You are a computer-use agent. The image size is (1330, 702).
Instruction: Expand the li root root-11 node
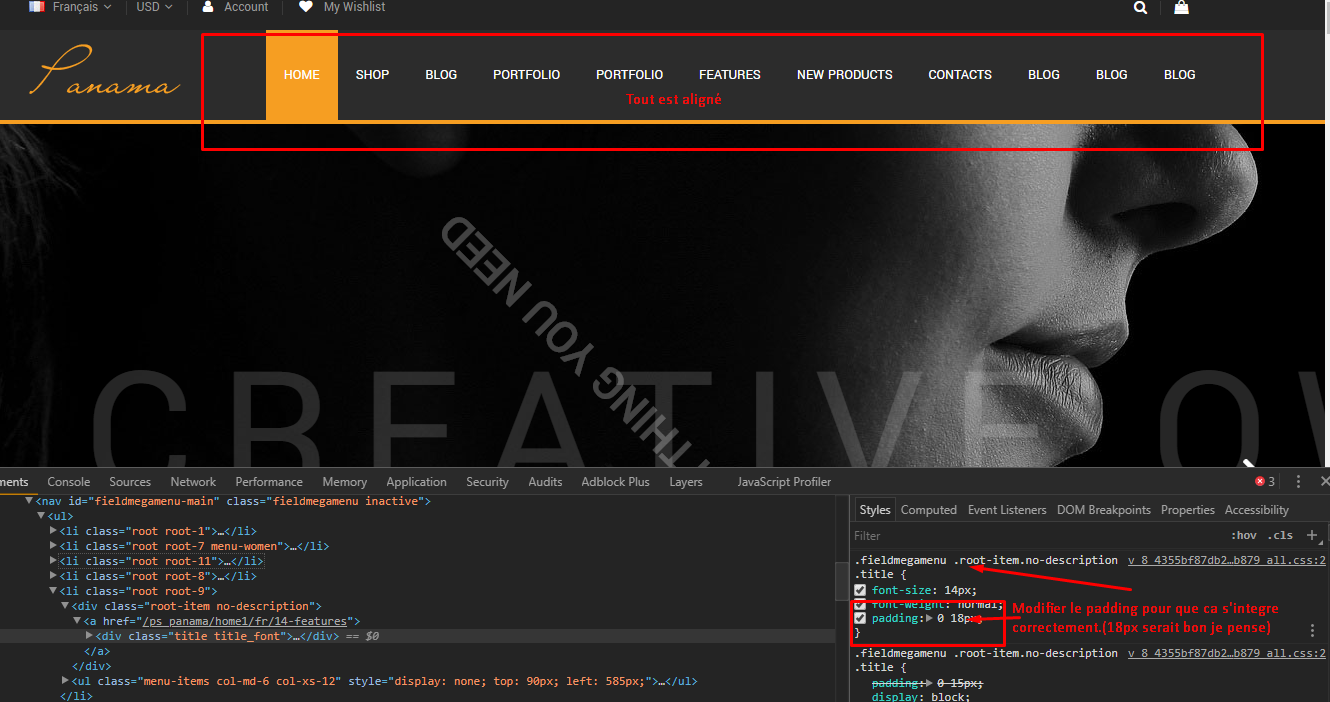point(54,561)
